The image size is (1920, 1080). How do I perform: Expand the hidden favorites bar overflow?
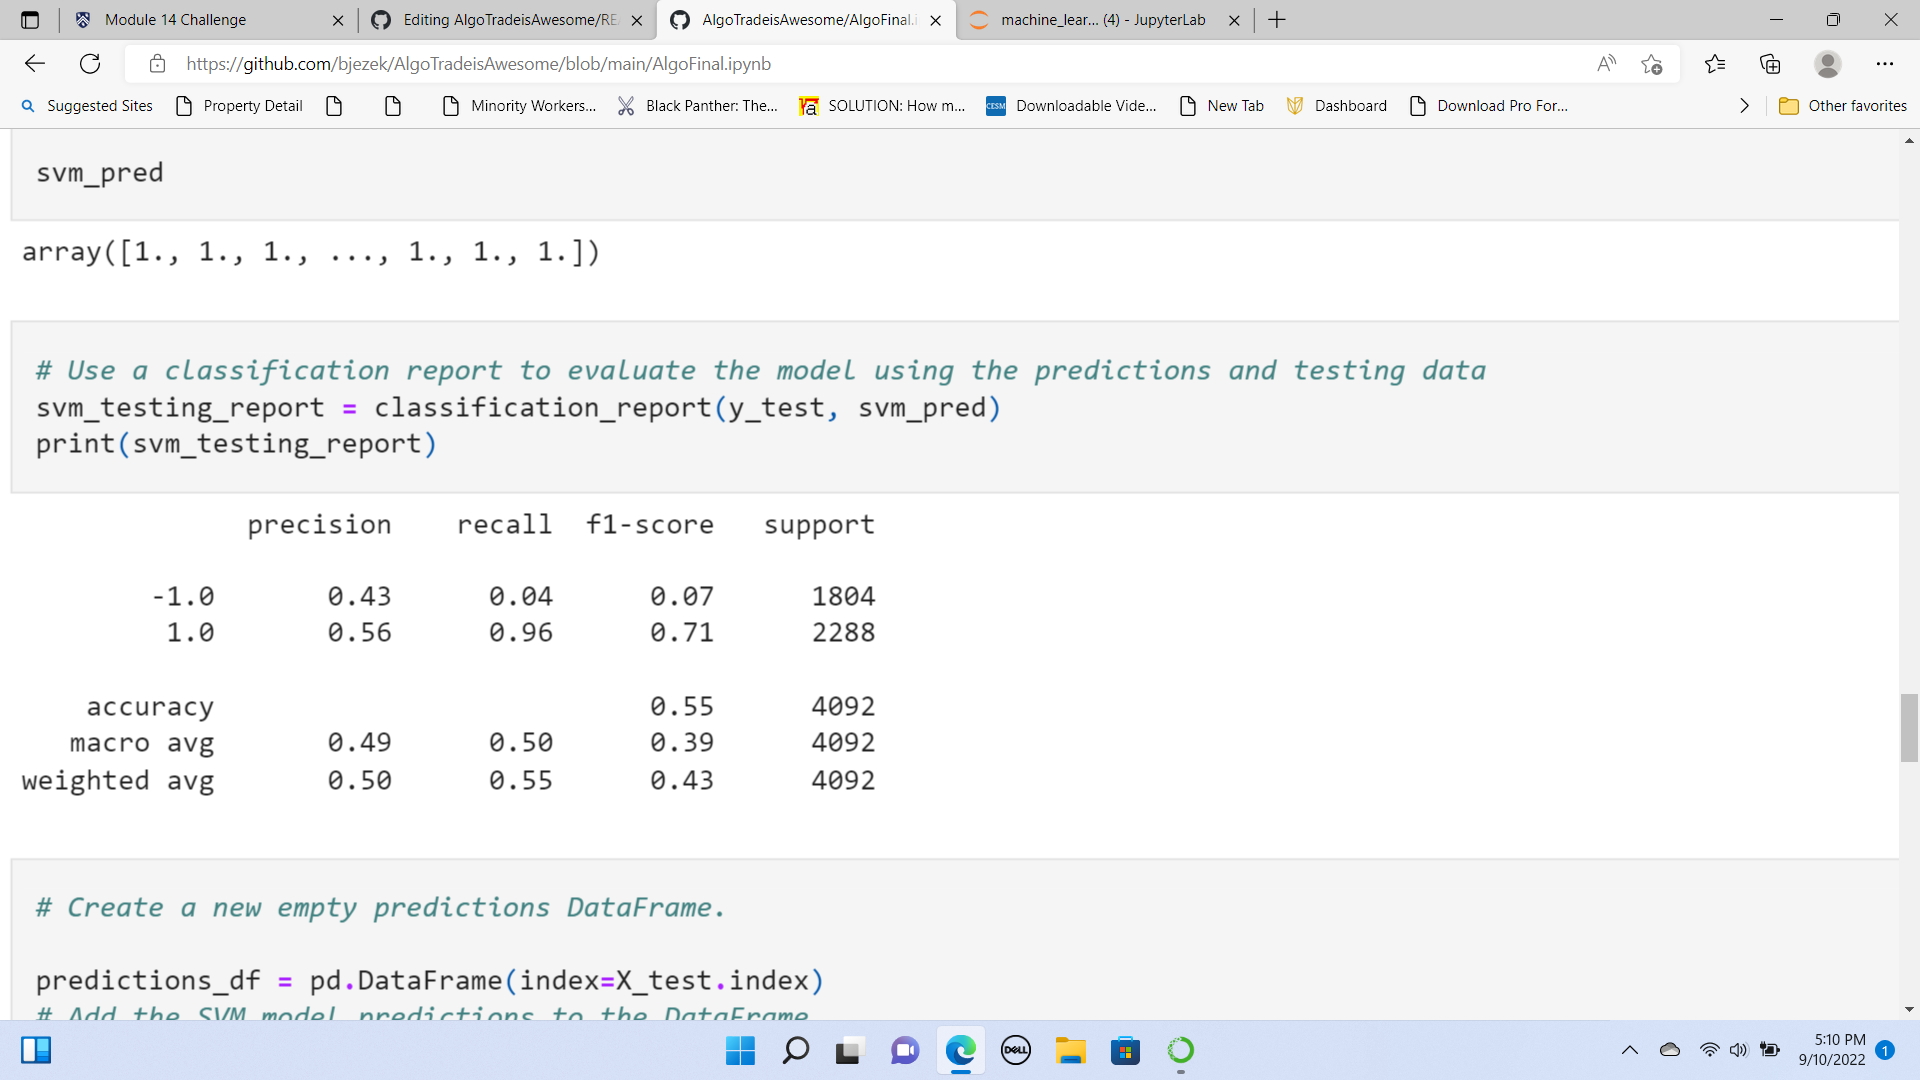(x=1744, y=106)
